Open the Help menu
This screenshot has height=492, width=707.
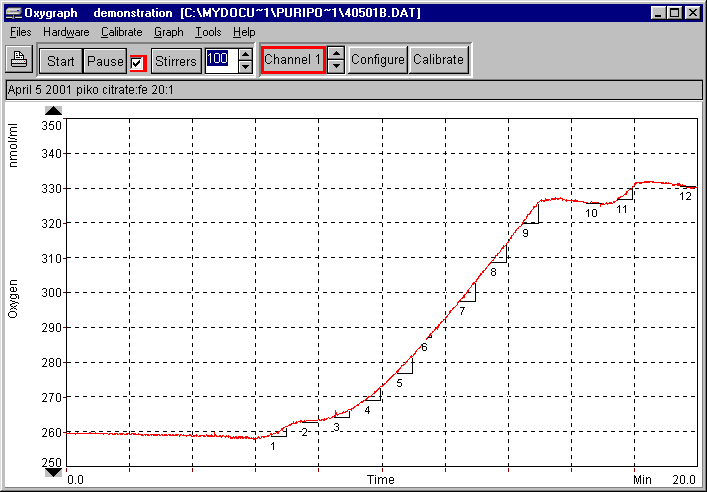pyautogui.click(x=244, y=32)
